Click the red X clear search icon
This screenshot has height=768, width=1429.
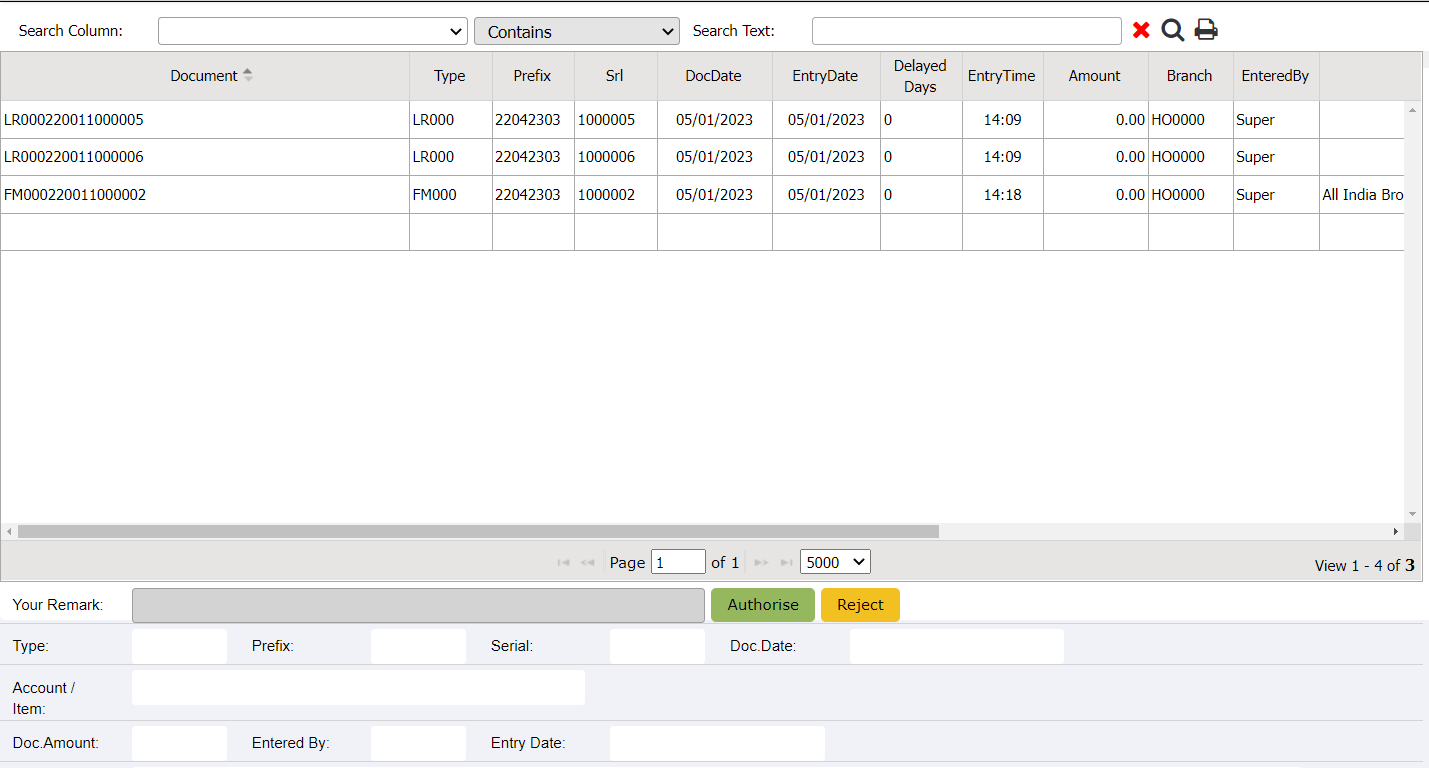tap(1141, 31)
